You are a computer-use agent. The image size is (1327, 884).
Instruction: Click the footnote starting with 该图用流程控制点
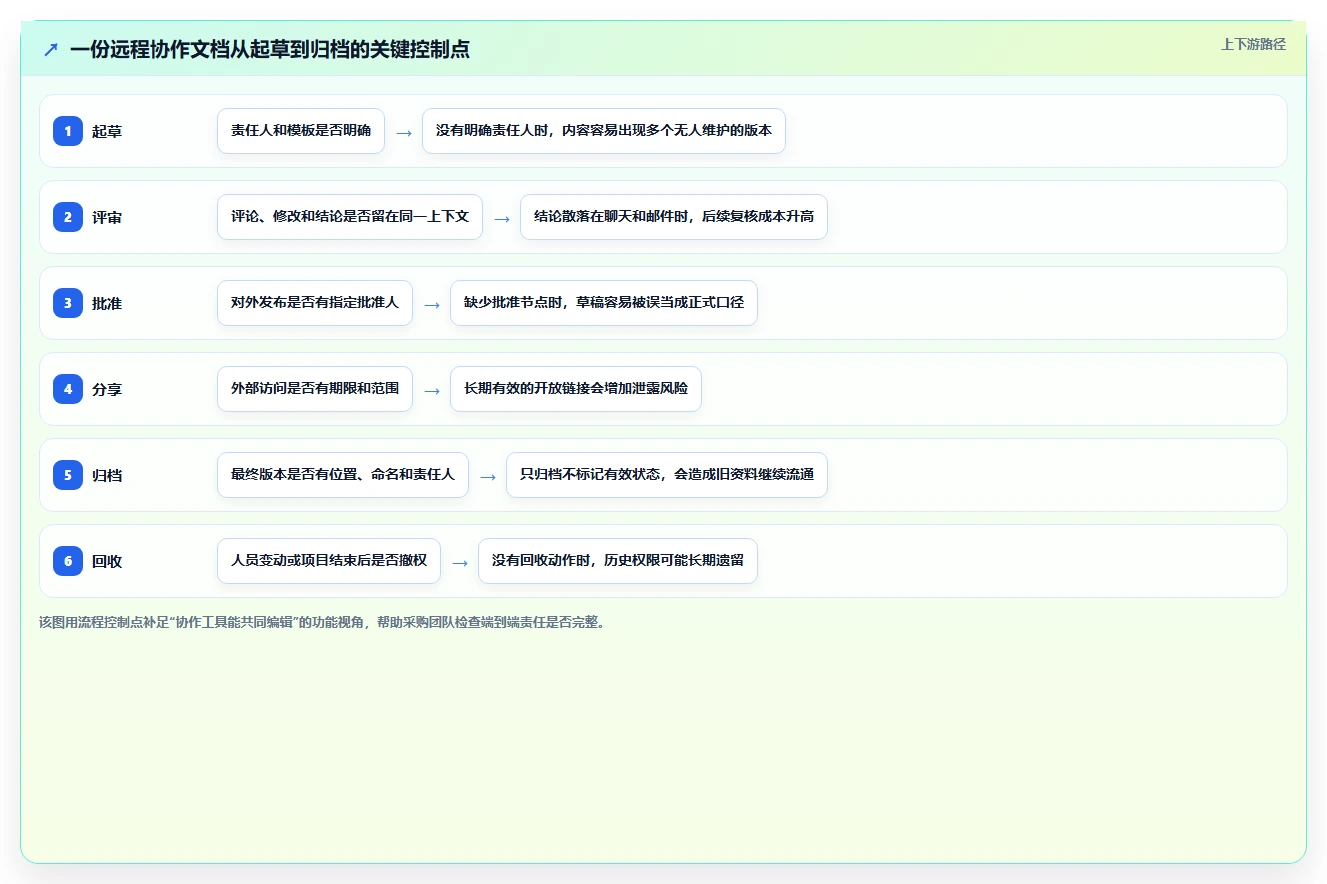click(x=322, y=622)
